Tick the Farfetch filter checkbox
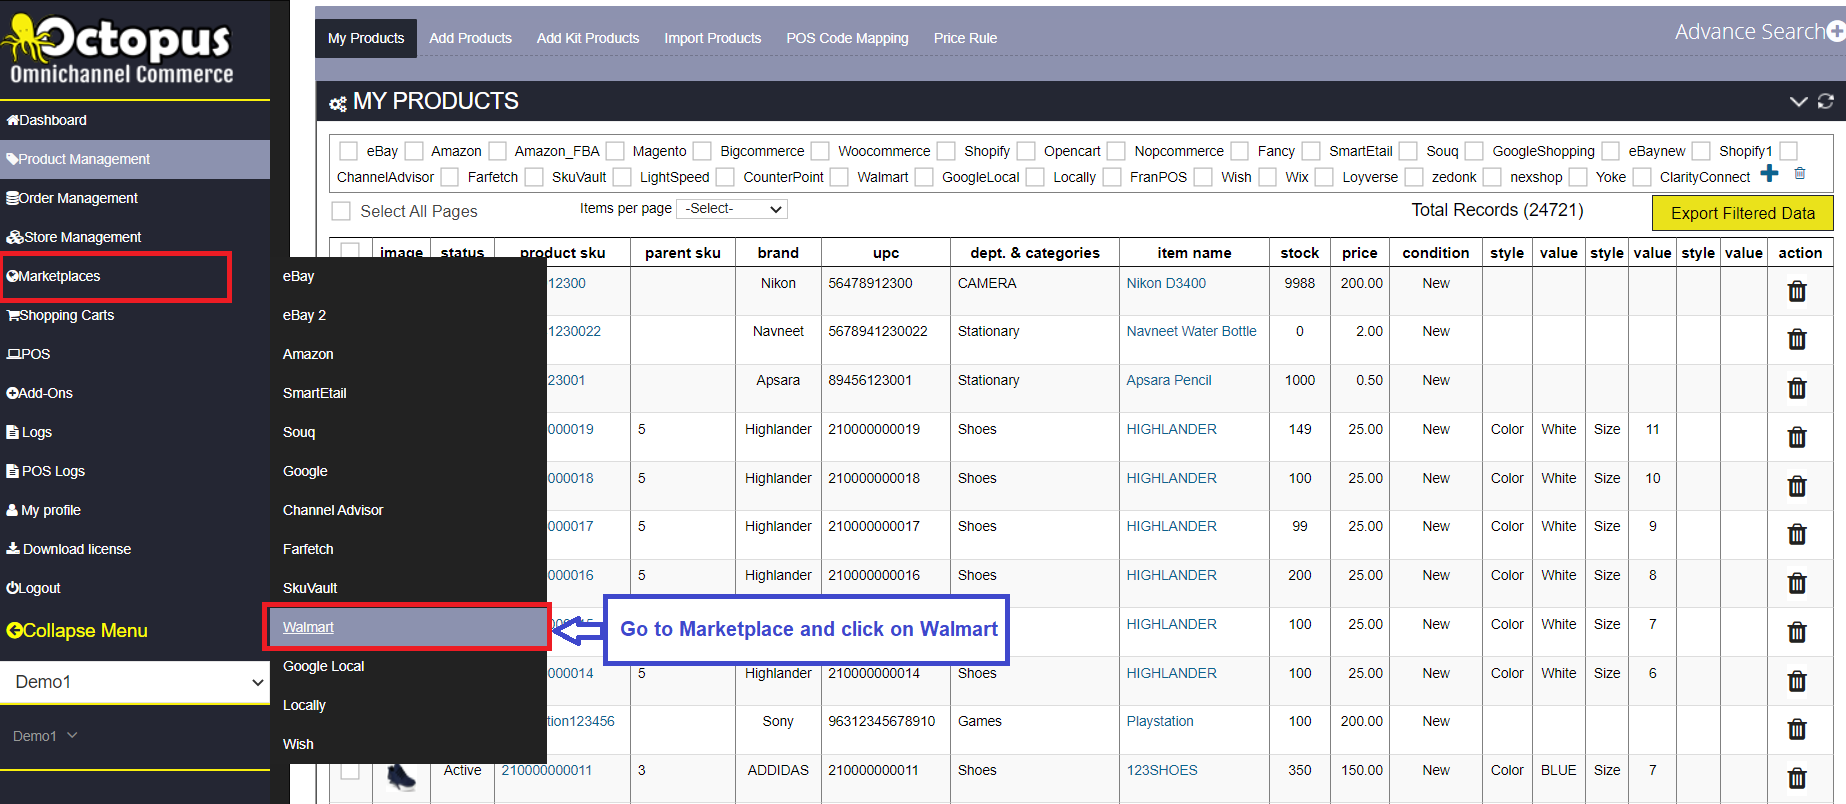The width and height of the screenshot is (1846, 804). (x=450, y=177)
